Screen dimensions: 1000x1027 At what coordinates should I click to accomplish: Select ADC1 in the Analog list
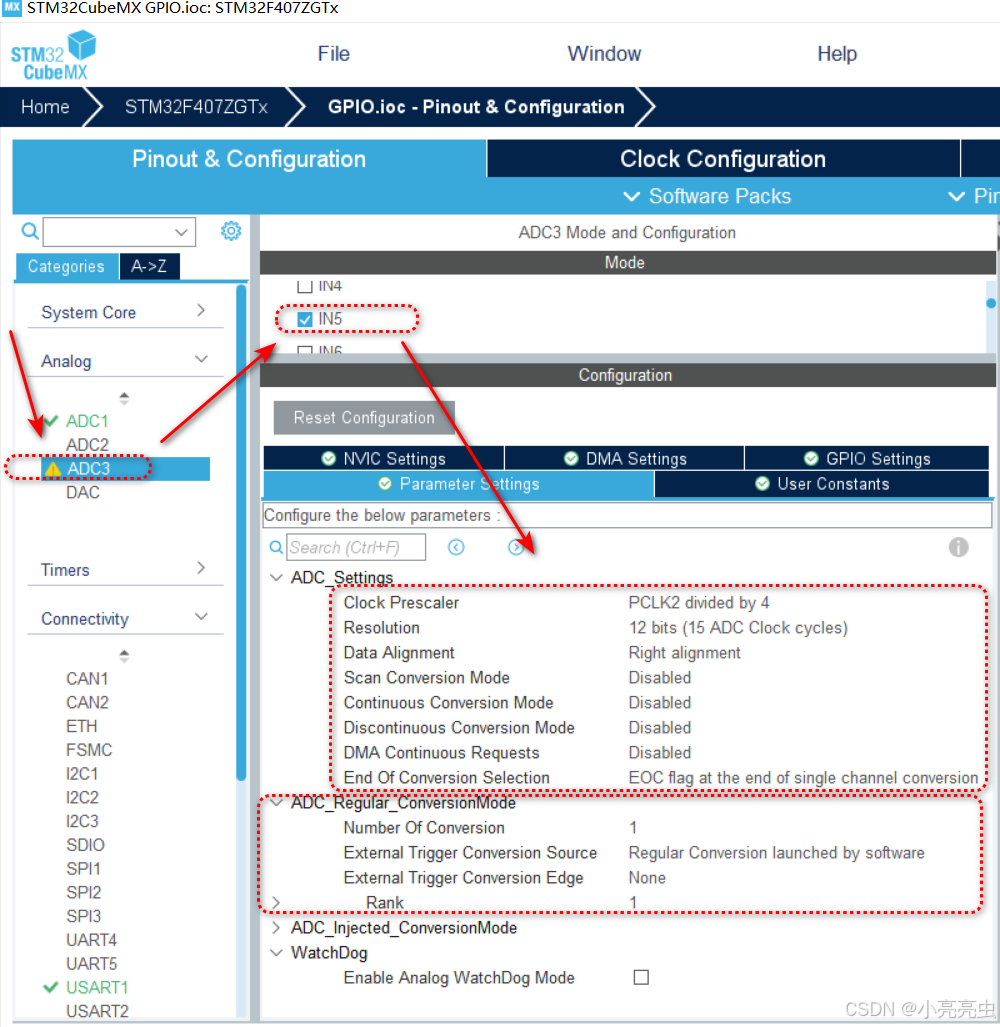coord(86,420)
